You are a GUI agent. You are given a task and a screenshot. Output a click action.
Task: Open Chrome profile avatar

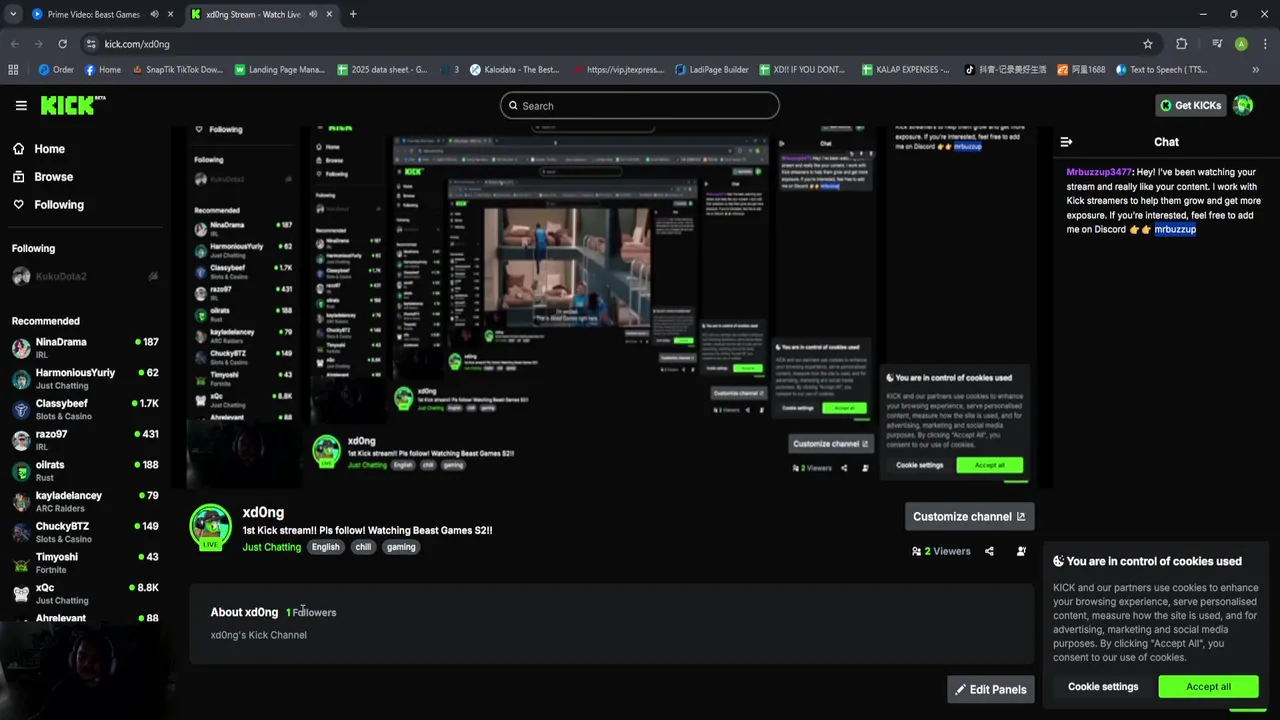[1241, 44]
